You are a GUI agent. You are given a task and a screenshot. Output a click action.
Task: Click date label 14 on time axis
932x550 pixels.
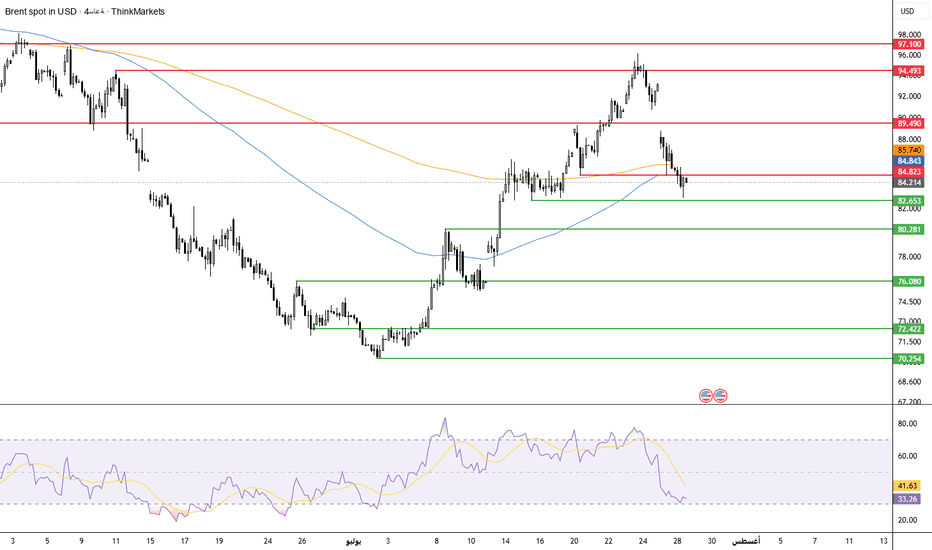[505, 541]
